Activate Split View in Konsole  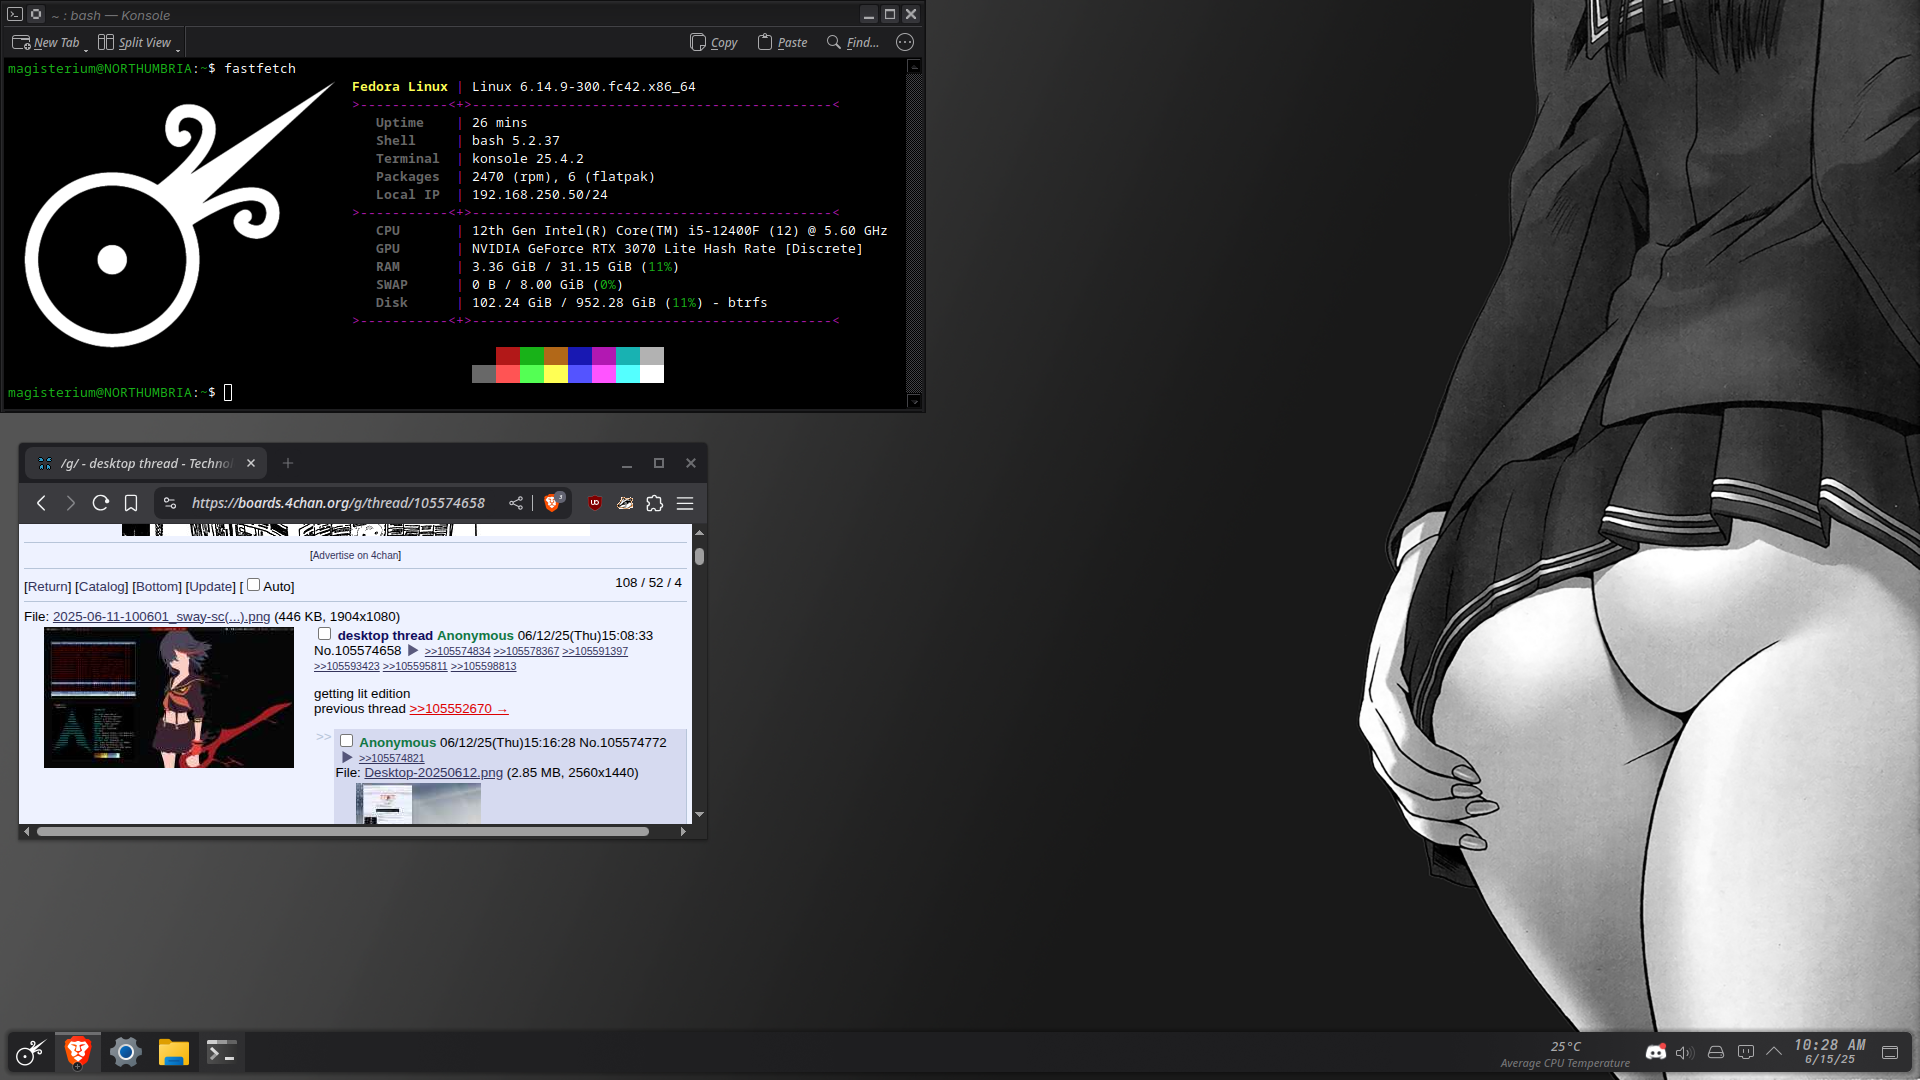(x=134, y=42)
